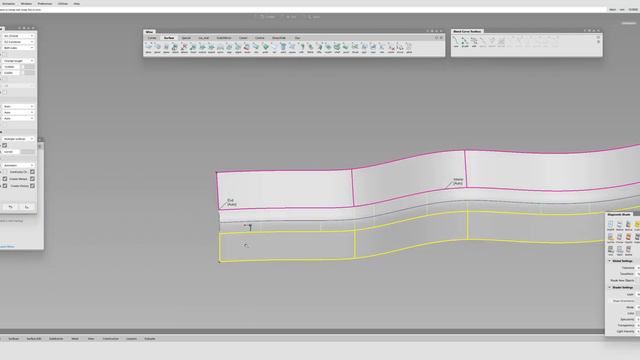Pick the square surface tool icon

(292, 47)
